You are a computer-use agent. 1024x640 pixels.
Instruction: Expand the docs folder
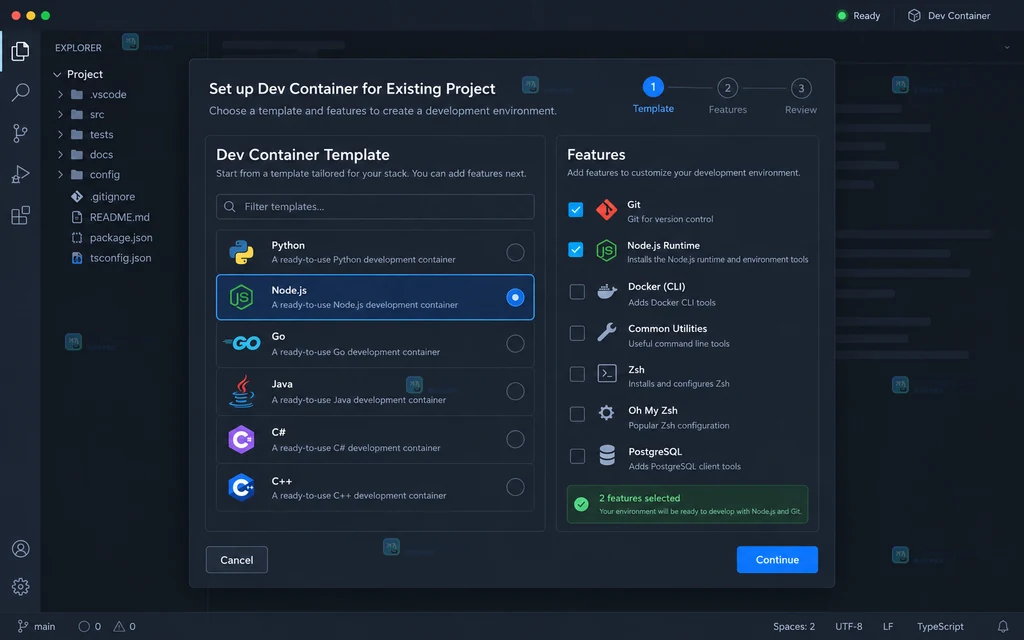(60, 155)
